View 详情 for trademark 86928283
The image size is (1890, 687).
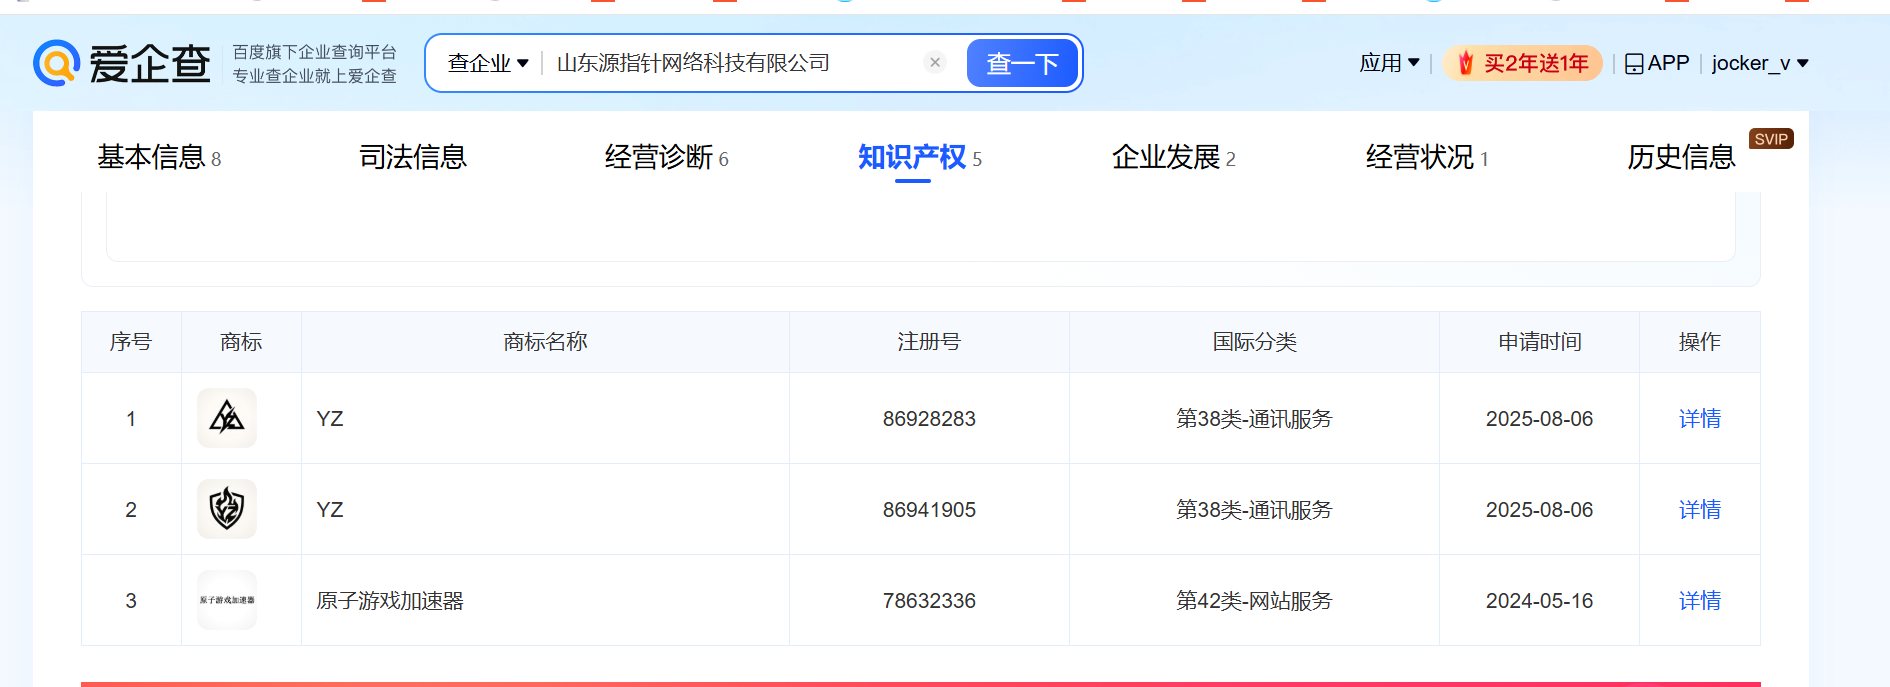[x=1699, y=418]
